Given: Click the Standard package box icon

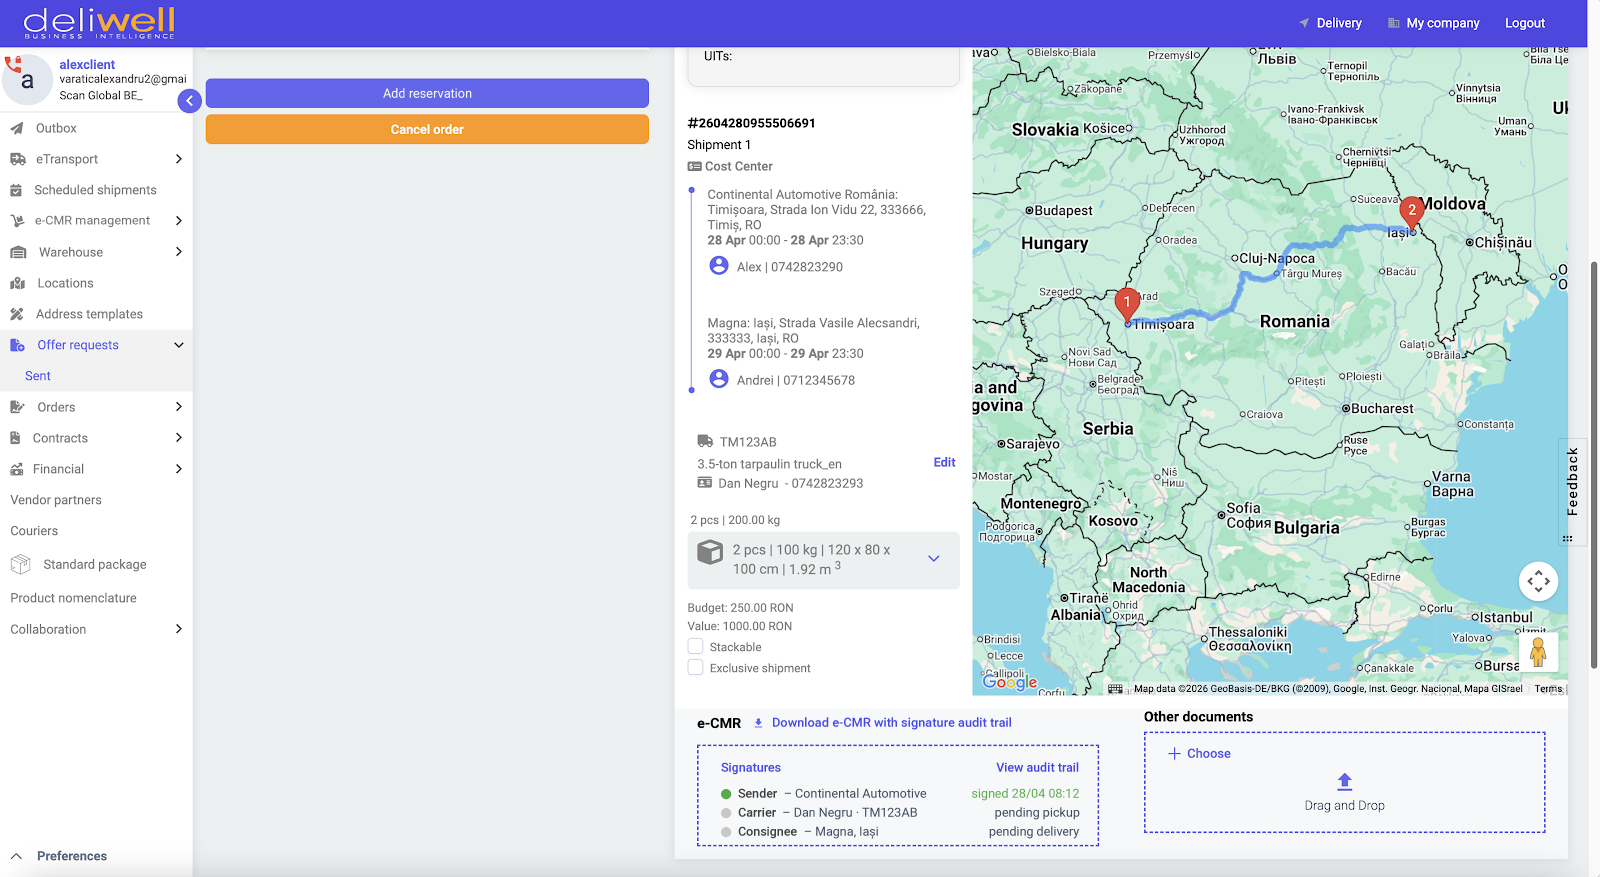Looking at the screenshot, I should [20, 565].
